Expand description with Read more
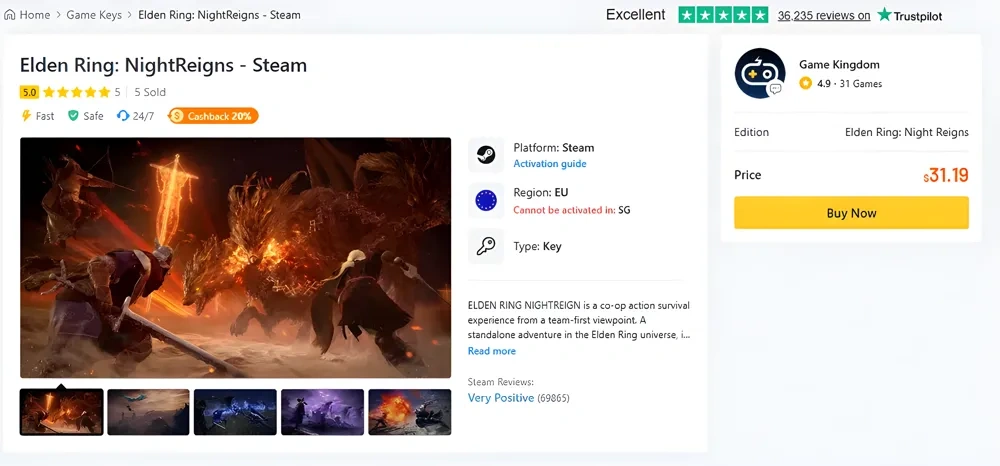This screenshot has height=466, width=1000. [x=491, y=351]
